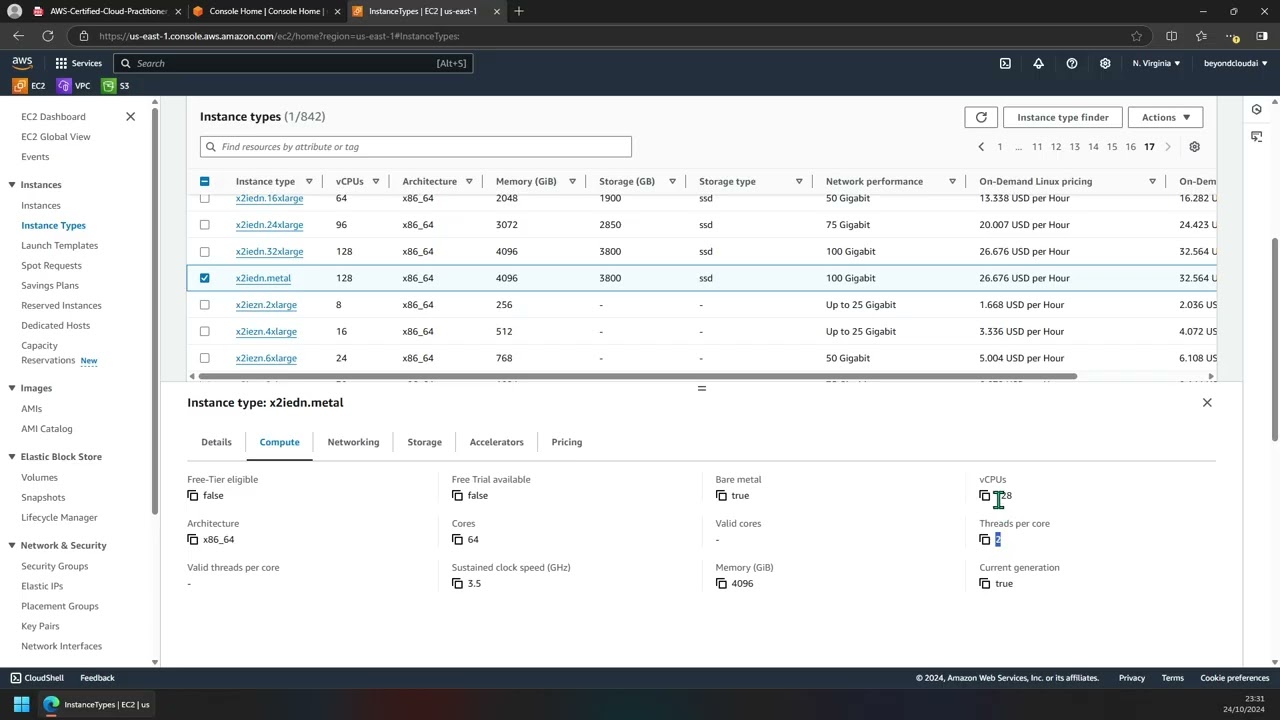Image resolution: width=1280 pixels, height=720 pixels.
Task: Open Security Groups in sidebar
Action: click(54, 566)
